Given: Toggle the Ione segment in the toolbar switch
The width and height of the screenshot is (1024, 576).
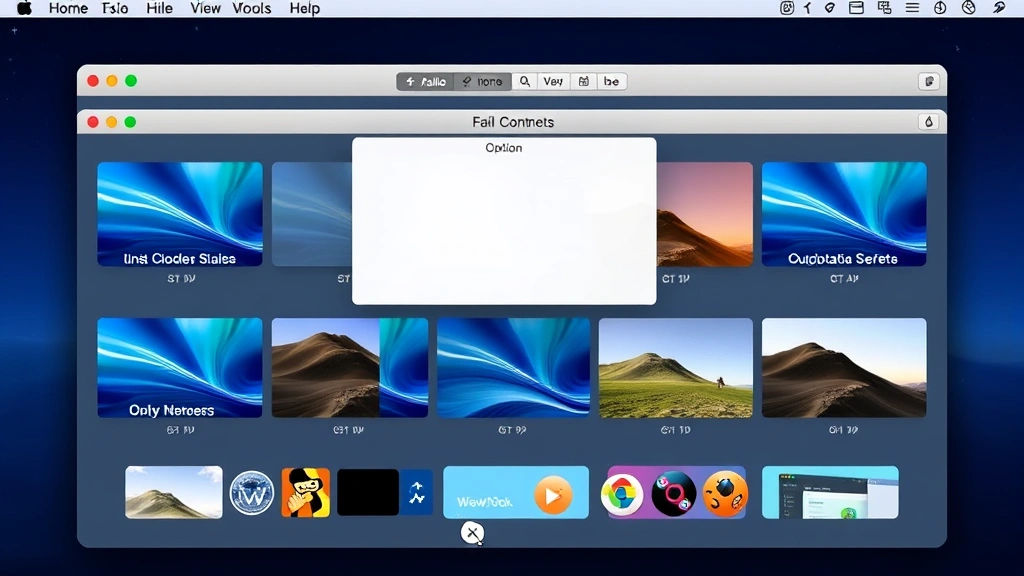Looking at the screenshot, I should (x=483, y=81).
